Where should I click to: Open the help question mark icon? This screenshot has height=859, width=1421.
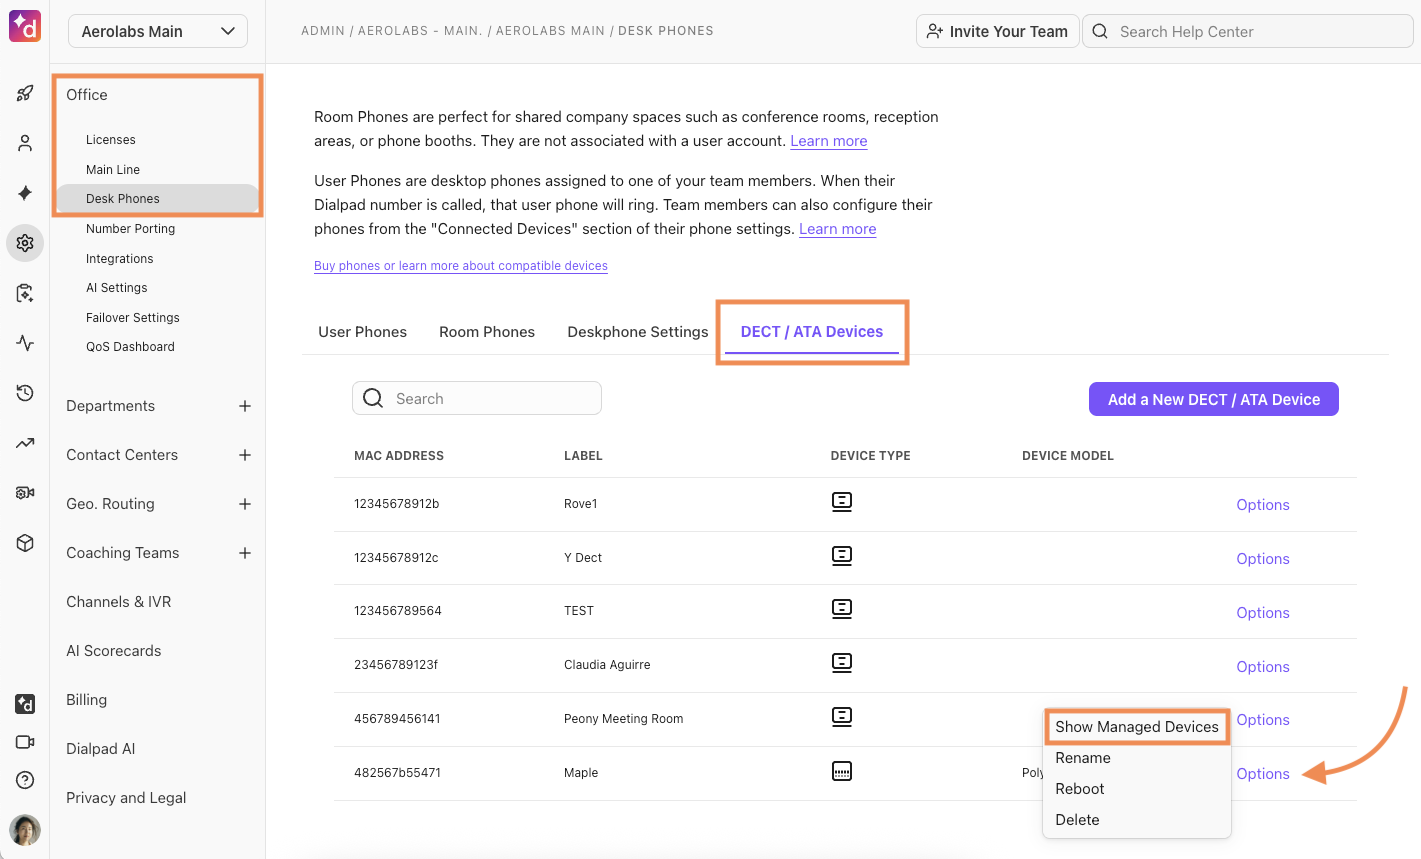[x=25, y=780]
